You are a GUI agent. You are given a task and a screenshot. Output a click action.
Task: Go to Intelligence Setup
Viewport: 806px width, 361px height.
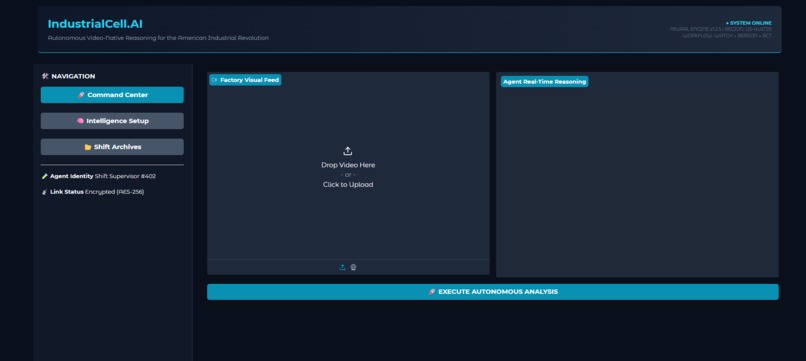[112, 121]
